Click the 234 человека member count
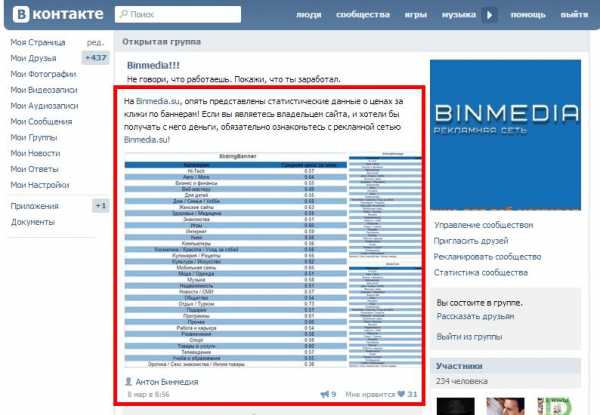Screen dimensions: 600x415 coord(461,381)
